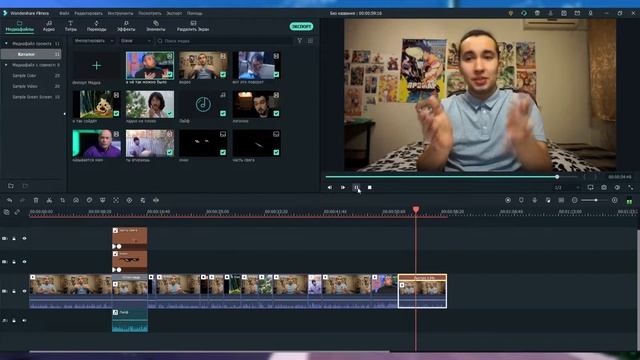Hide the second video track with its eye icon

(24, 262)
